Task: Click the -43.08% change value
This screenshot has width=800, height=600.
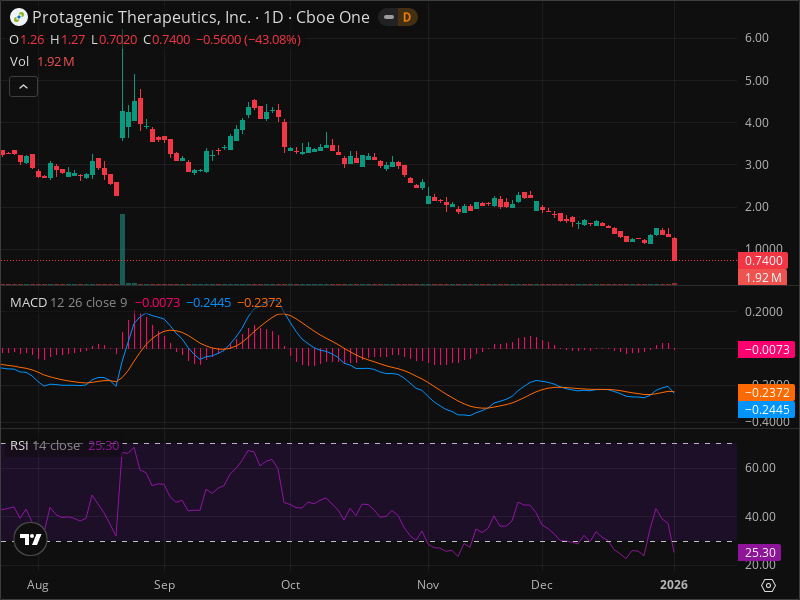Action: (x=273, y=40)
